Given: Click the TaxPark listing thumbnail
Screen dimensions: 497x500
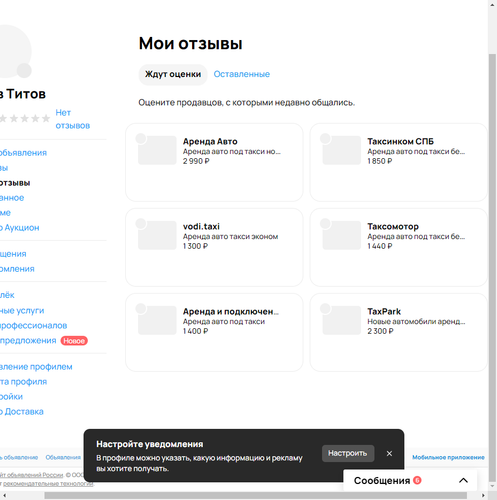Looking at the screenshot, I should 342,320.
